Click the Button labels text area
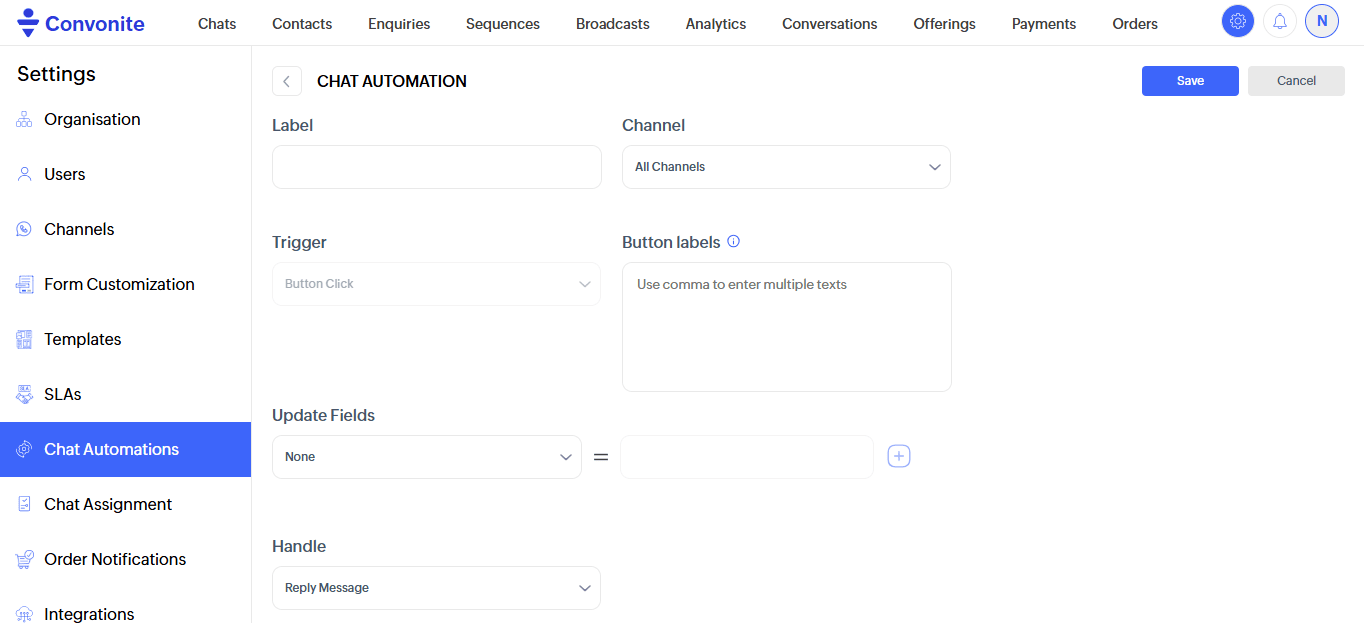This screenshot has width=1364, height=623. click(786, 327)
